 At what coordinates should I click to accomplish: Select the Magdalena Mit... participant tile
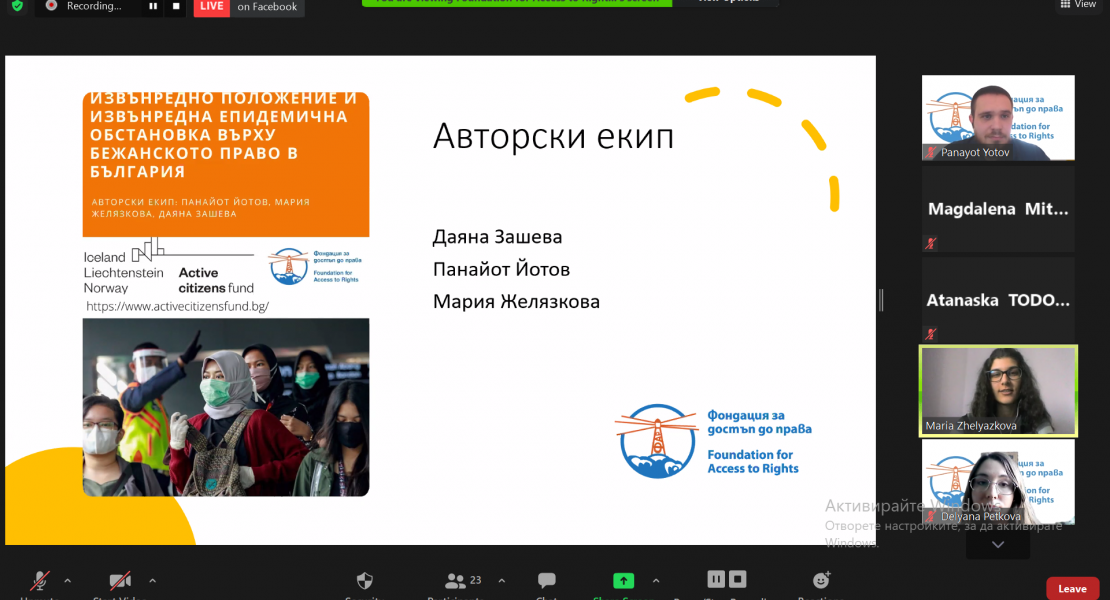pyautogui.click(x=998, y=209)
